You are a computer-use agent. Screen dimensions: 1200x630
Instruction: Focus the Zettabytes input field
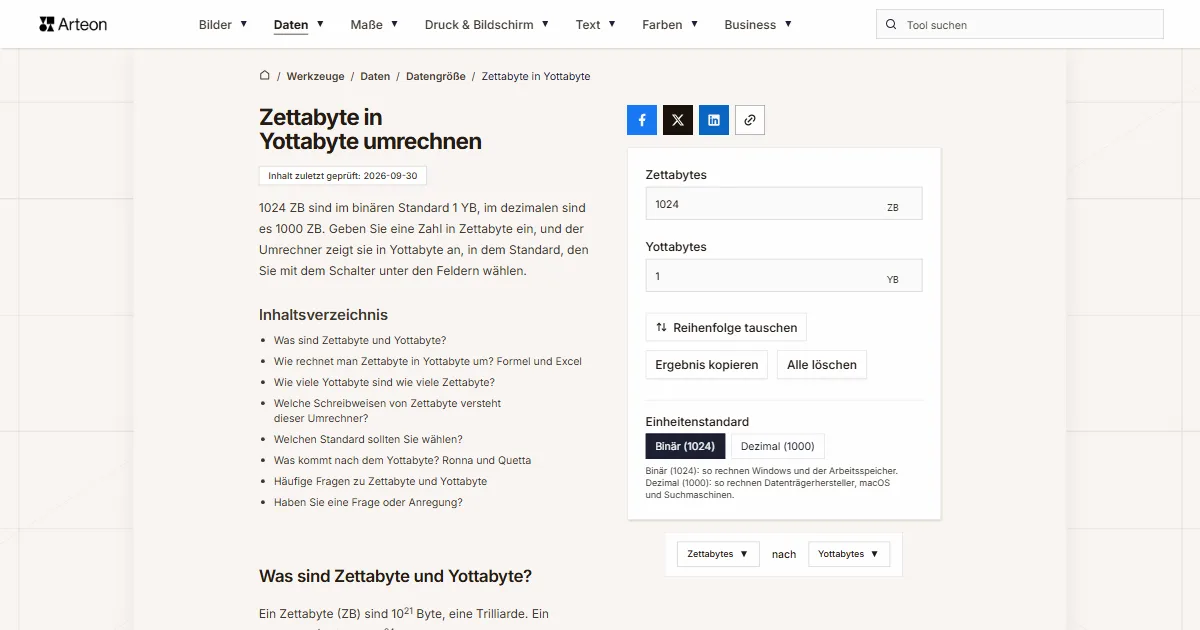tap(784, 204)
